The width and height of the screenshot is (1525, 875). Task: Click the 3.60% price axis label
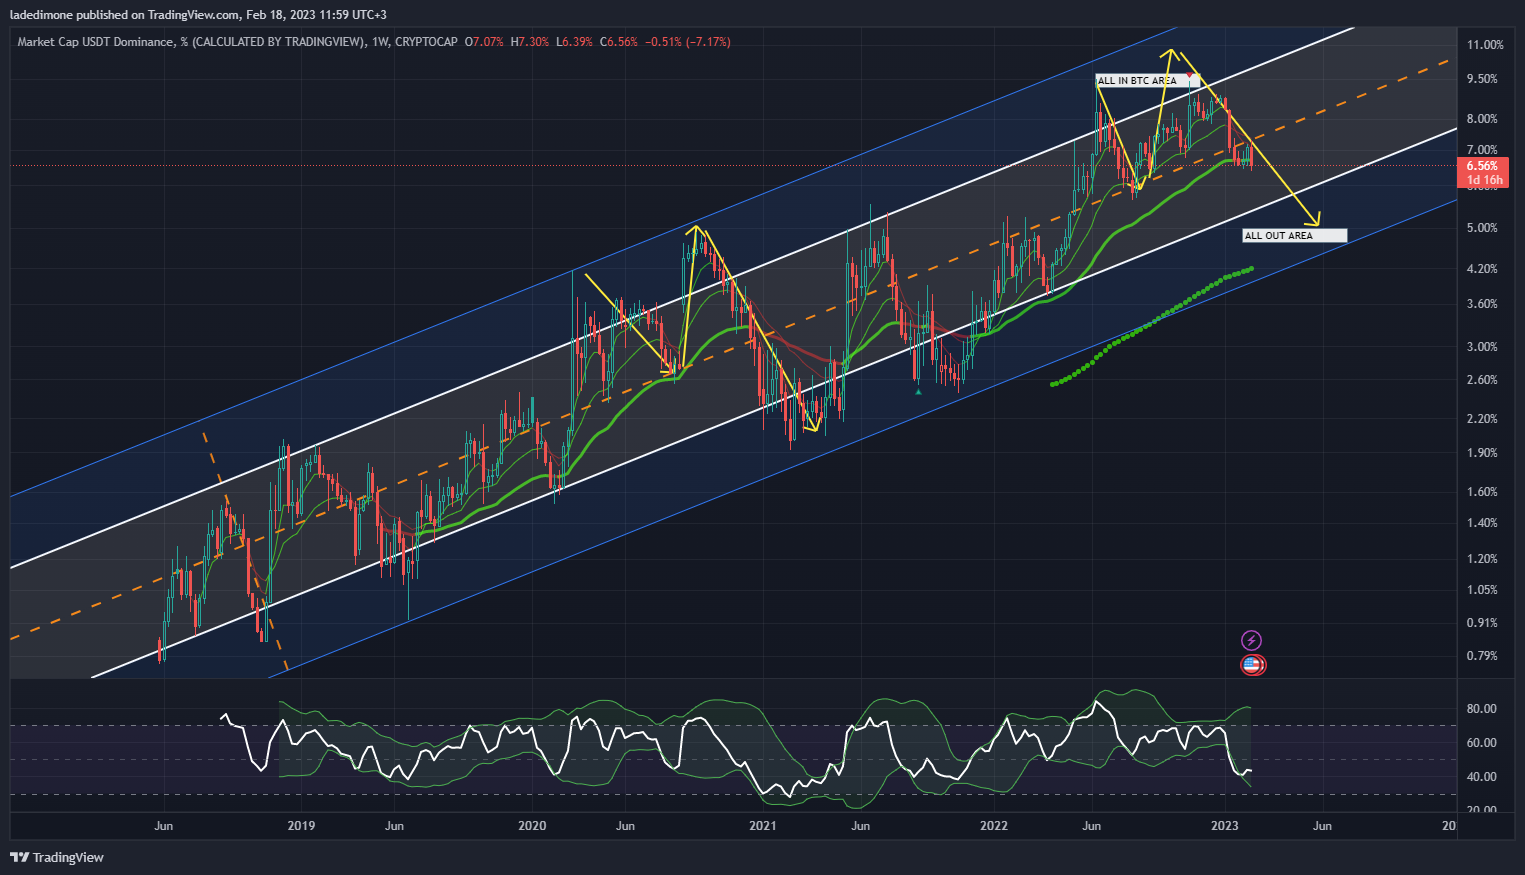point(1482,304)
